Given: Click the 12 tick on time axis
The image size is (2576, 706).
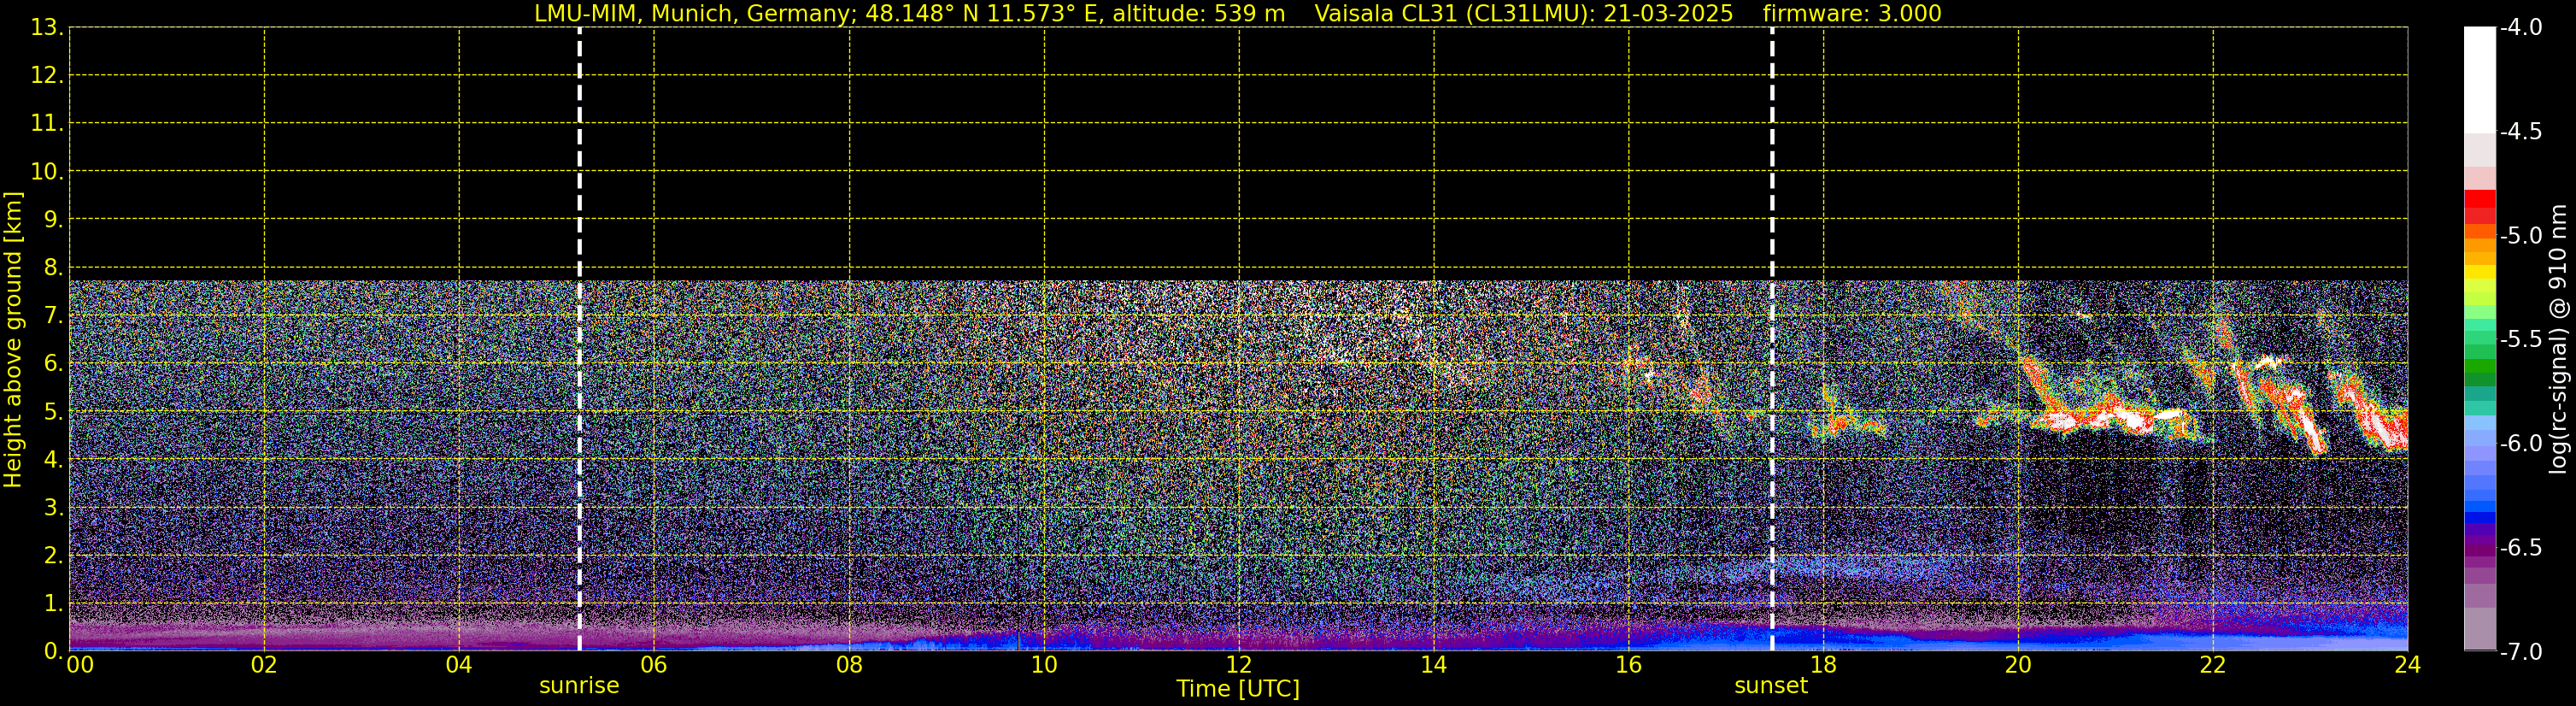Looking at the screenshot, I should tap(1238, 665).
